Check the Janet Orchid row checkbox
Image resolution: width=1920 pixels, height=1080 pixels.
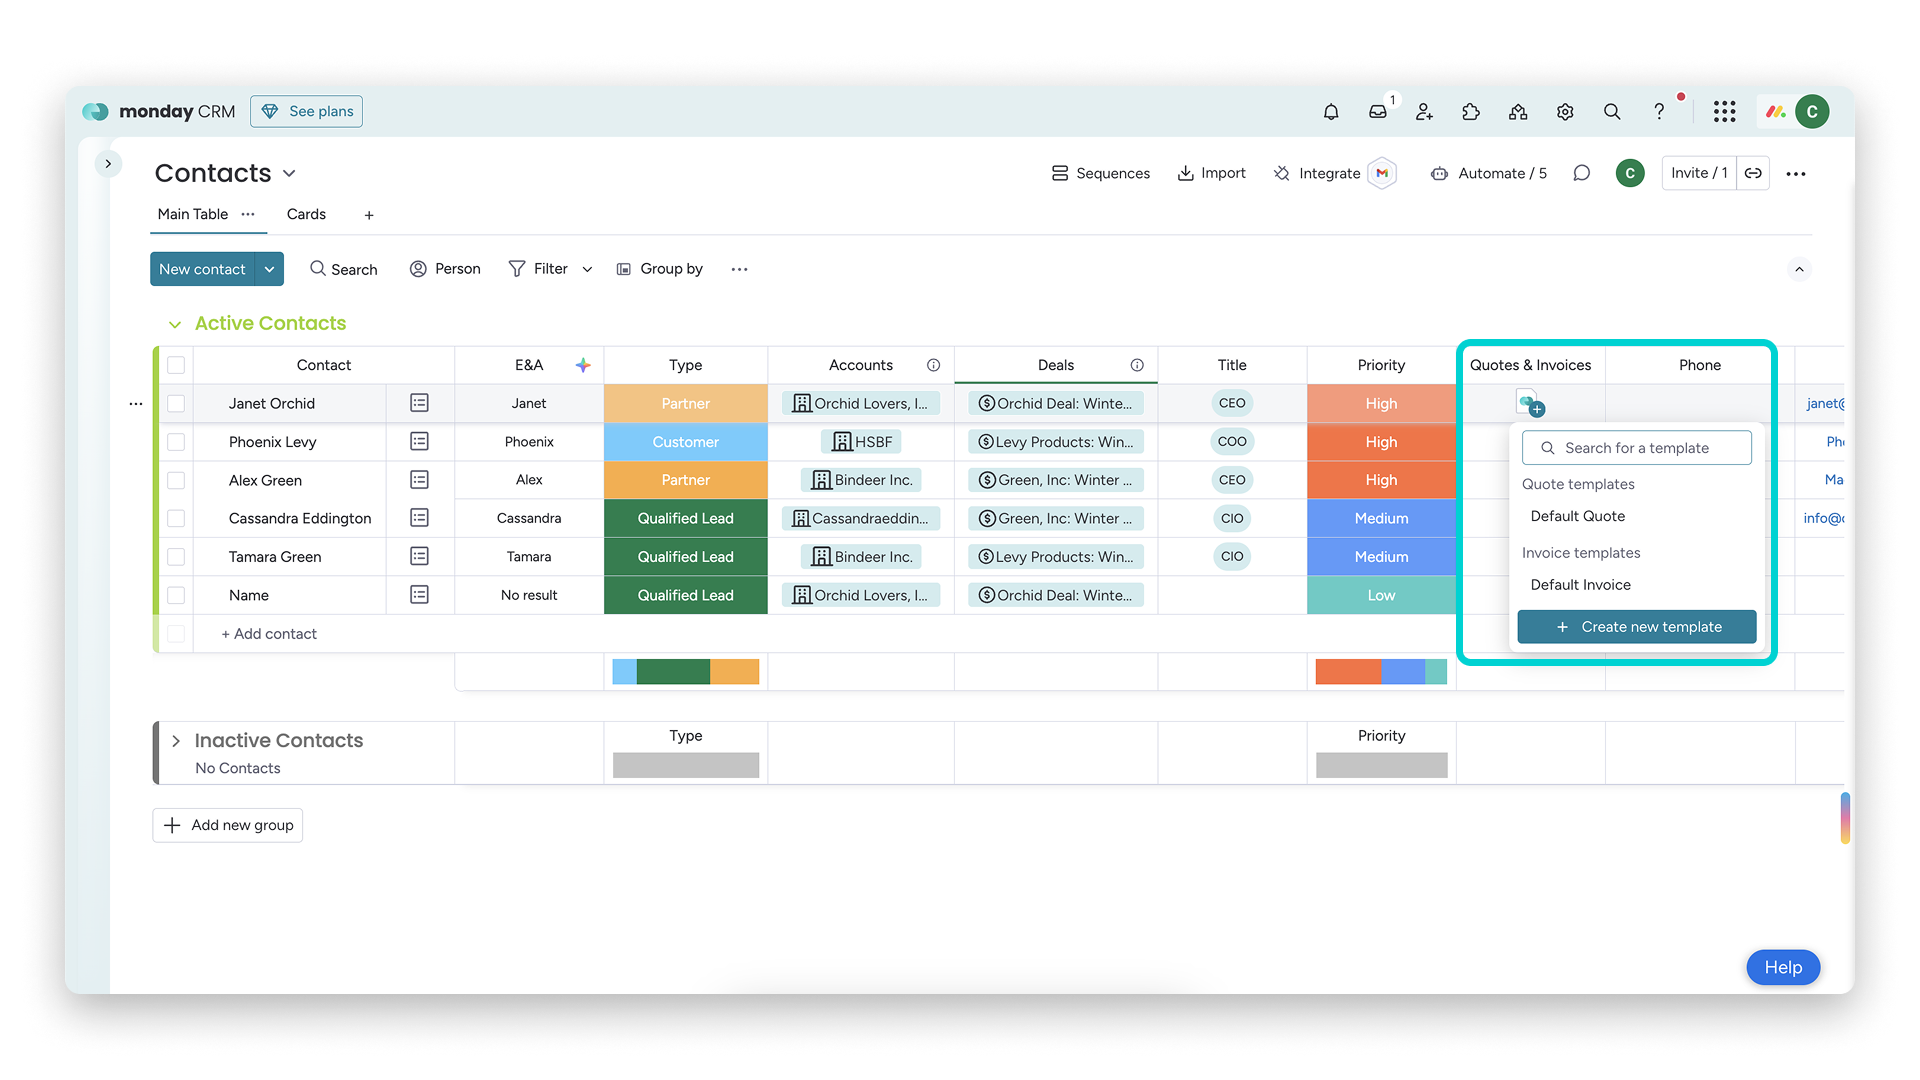[x=176, y=403]
